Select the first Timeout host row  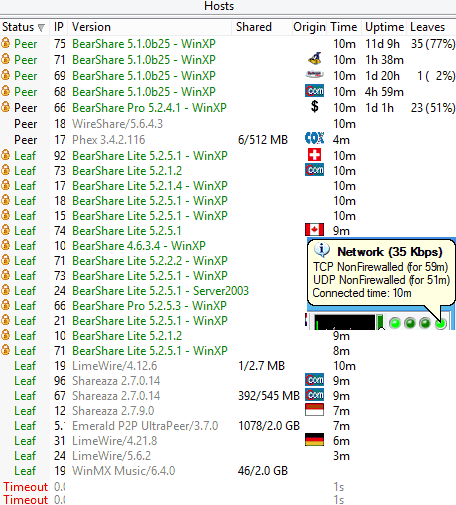228,487
